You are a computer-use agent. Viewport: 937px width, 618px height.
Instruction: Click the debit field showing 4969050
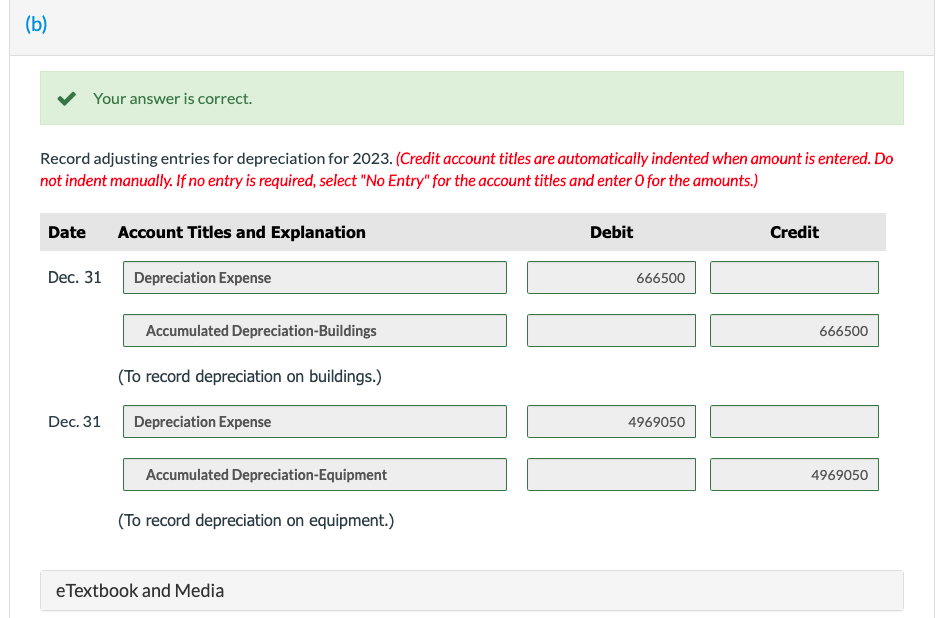(x=611, y=421)
